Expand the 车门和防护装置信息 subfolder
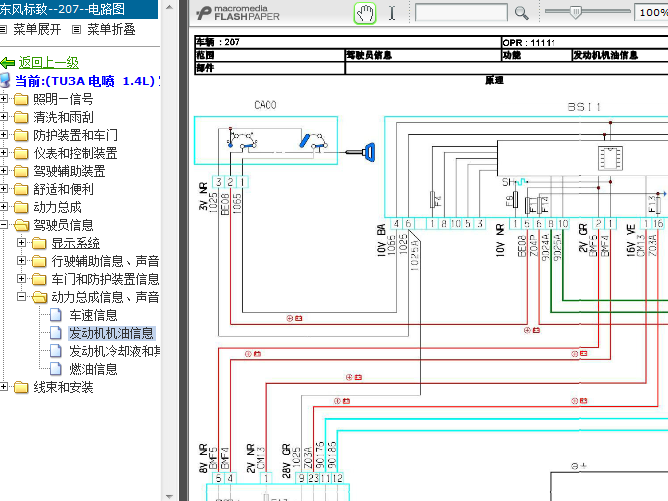The height and width of the screenshot is (501, 668). tap(21, 279)
